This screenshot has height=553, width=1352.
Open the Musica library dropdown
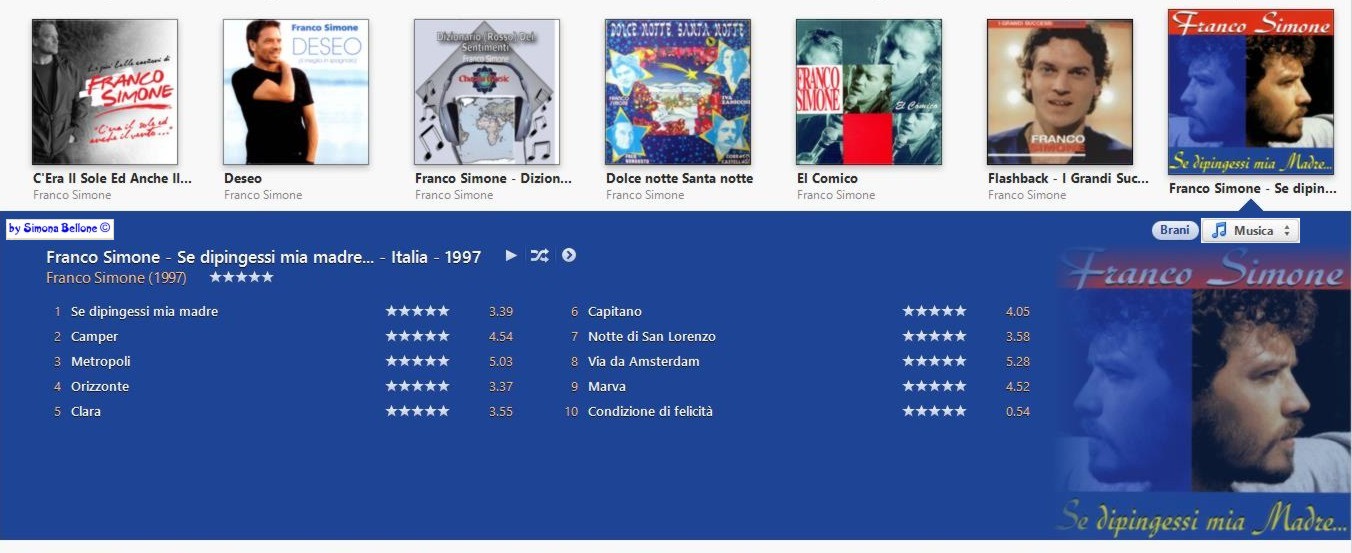(1250, 230)
